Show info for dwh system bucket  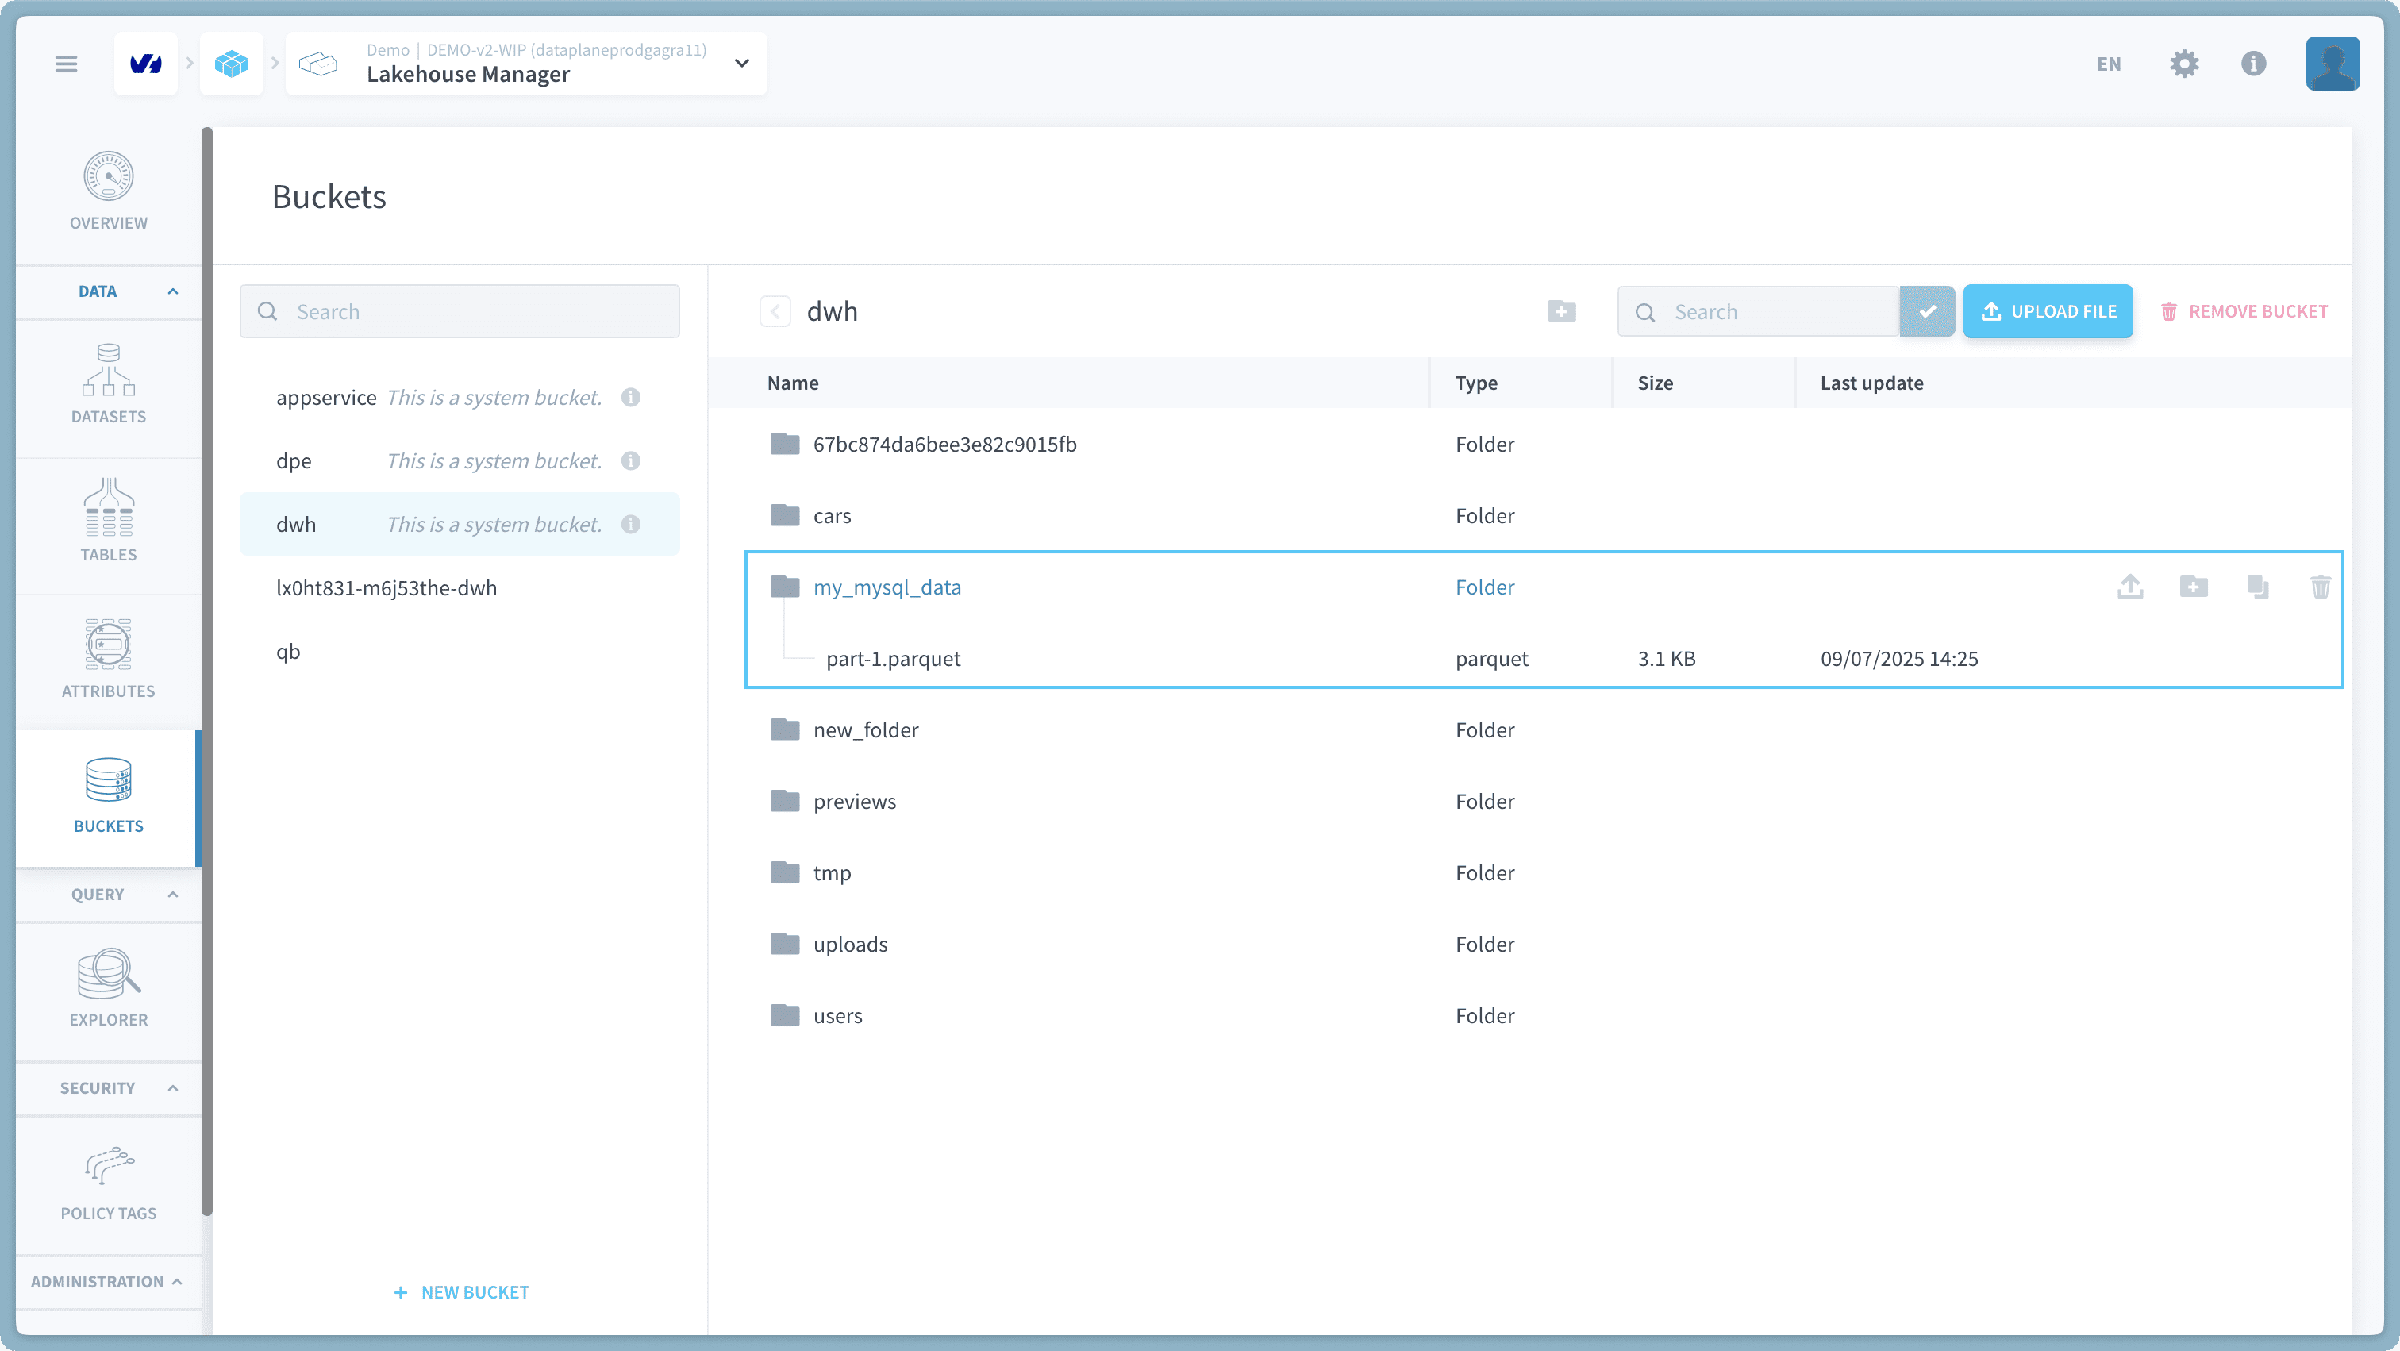point(631,525)
